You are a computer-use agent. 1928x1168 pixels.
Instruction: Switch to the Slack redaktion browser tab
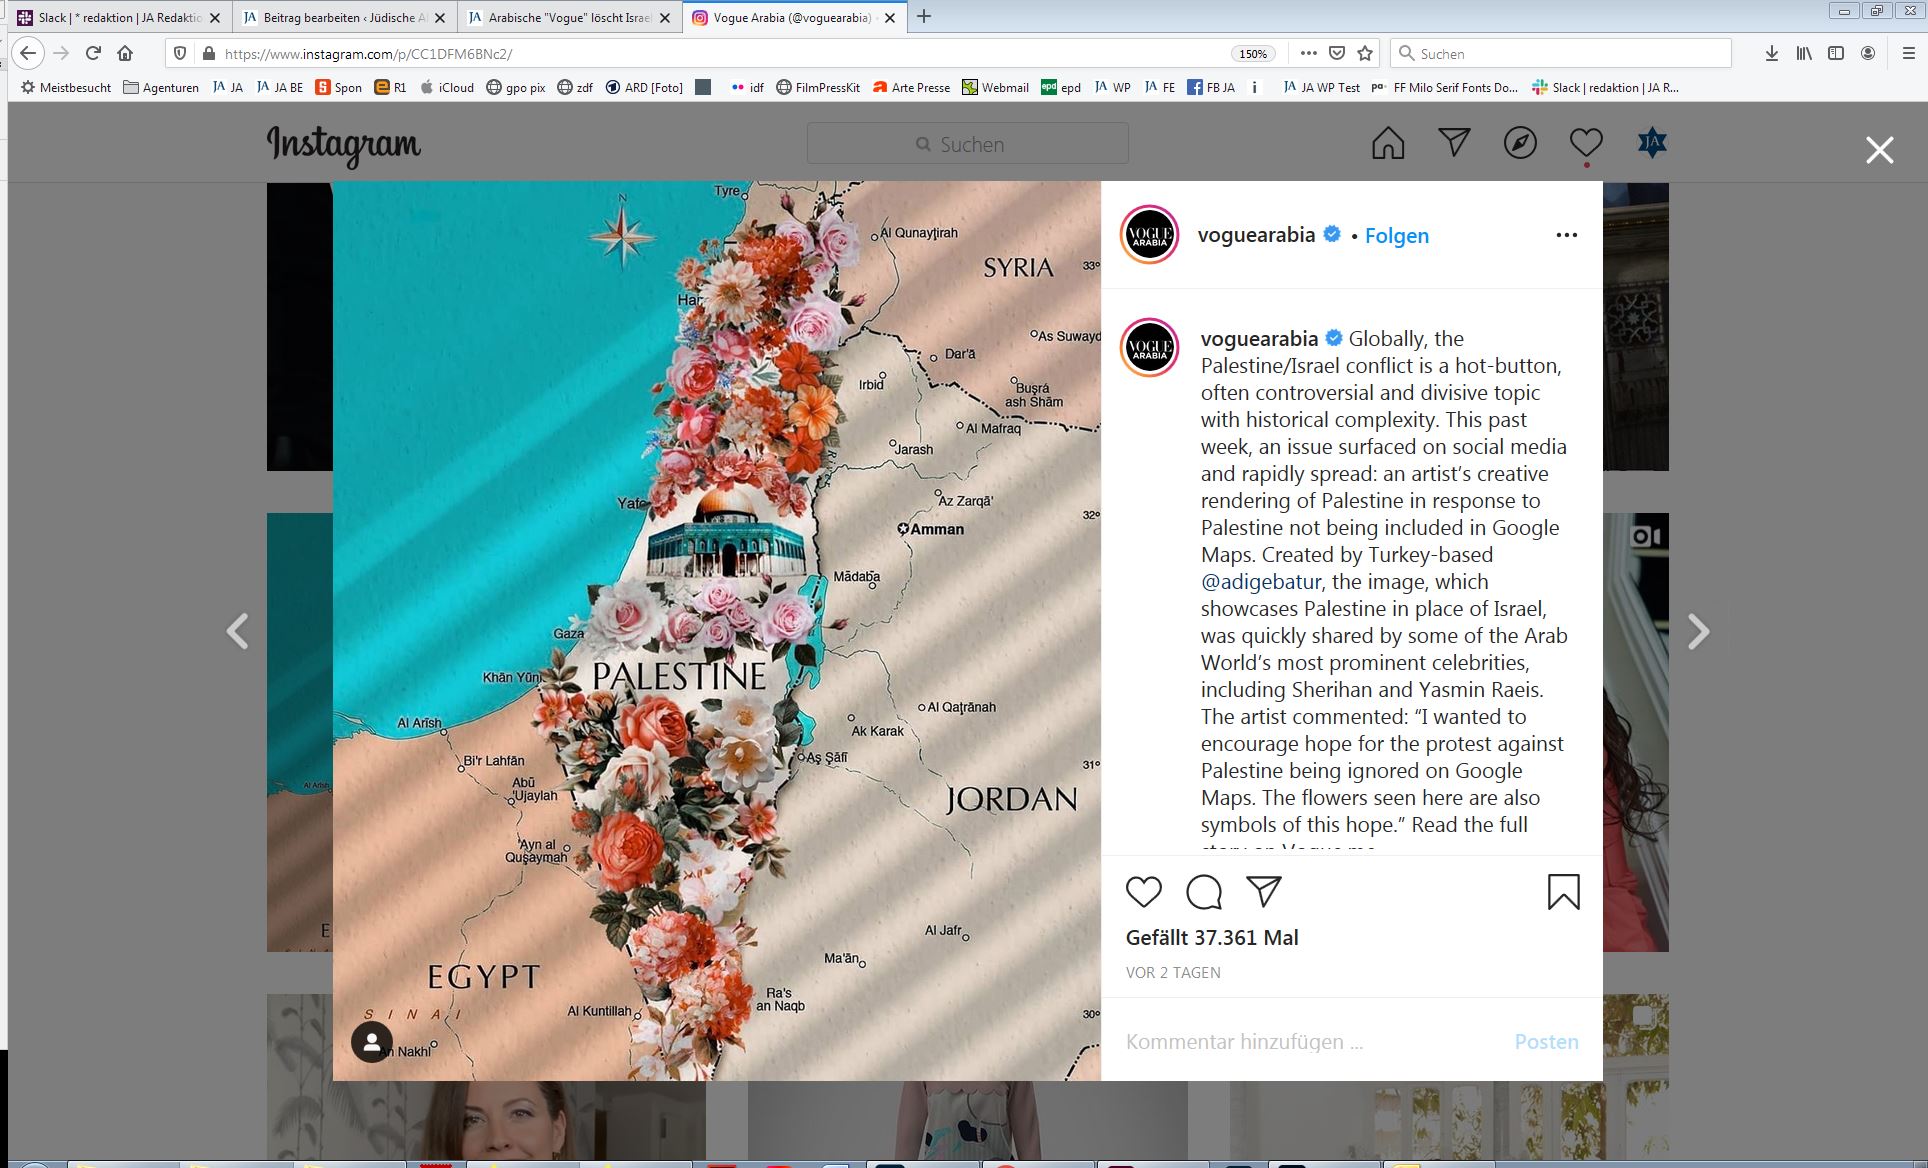[118, 17]
